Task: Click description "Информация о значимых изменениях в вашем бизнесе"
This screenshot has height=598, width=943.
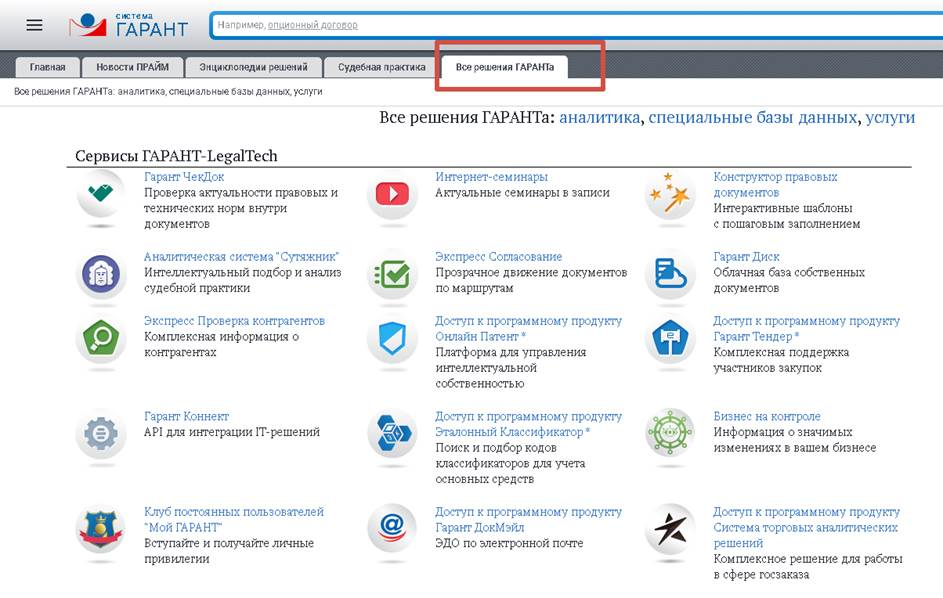Action: (794, 440)
